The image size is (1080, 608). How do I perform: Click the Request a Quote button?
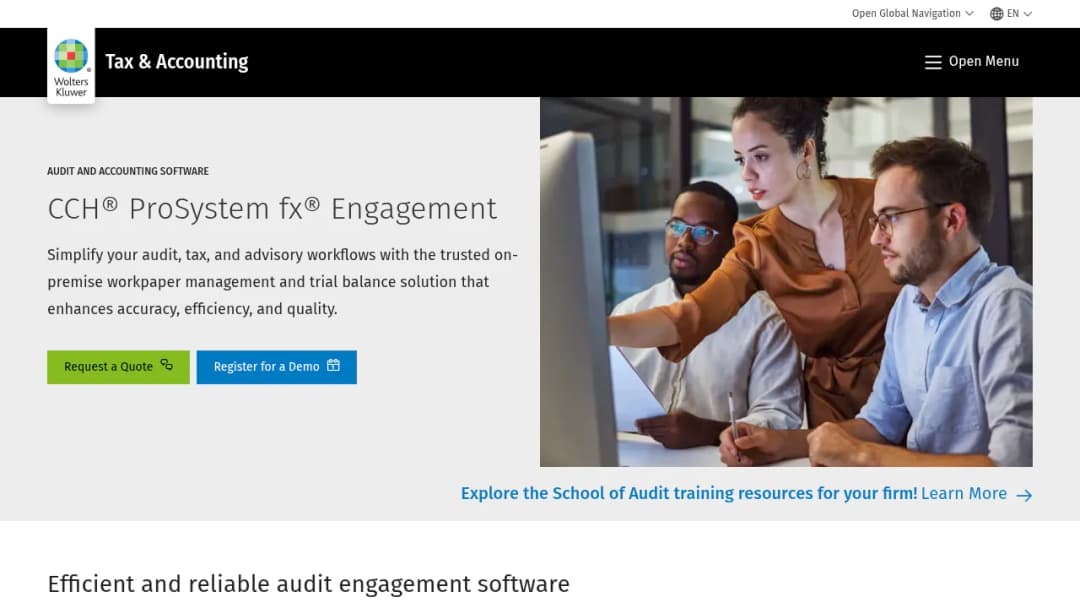tap(118, 367)
